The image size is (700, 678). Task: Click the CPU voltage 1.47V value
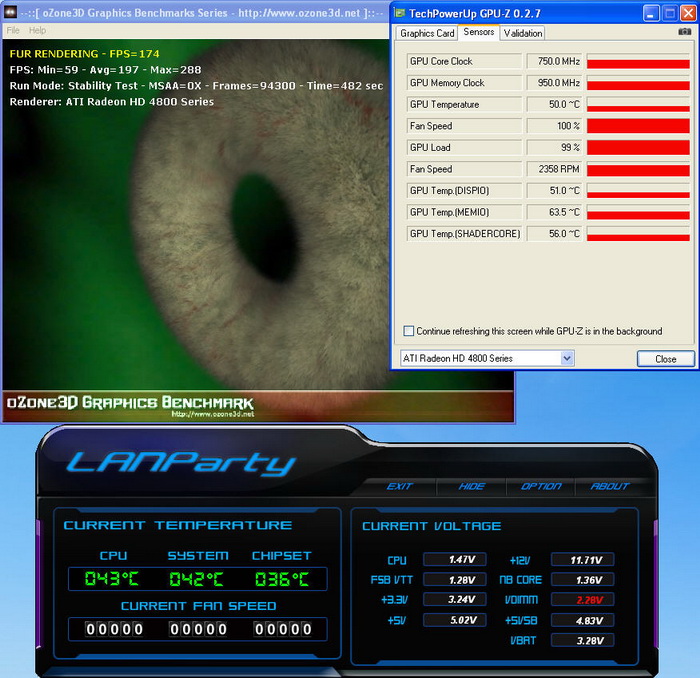[454, 559]
